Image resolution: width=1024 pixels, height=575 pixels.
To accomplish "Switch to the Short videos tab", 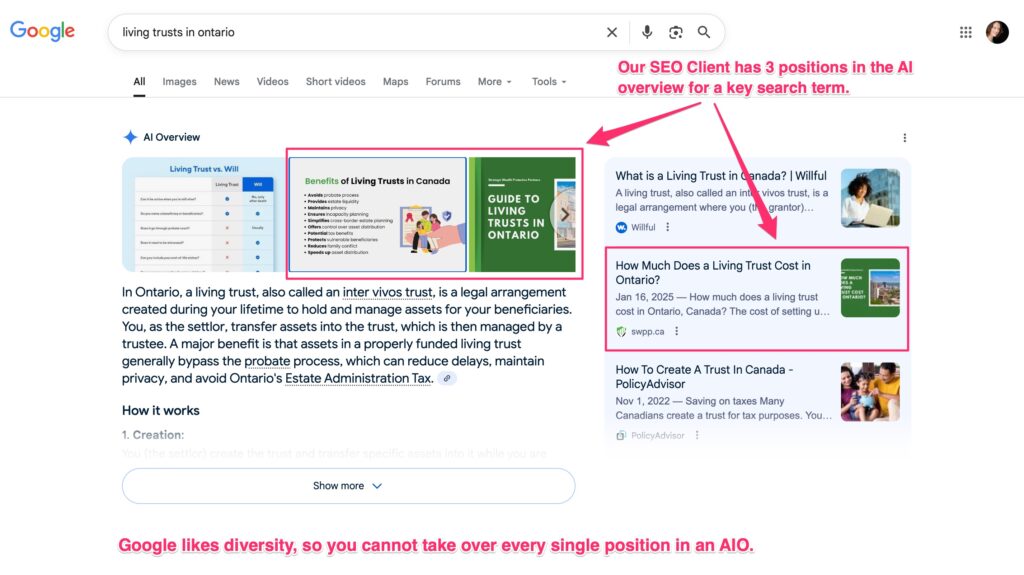I will point(336,82).
